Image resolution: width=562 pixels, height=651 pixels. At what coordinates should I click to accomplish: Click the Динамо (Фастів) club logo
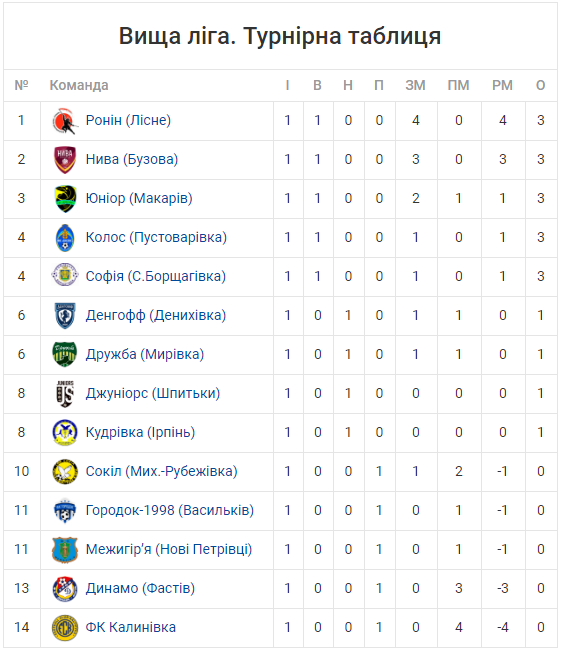65,589
